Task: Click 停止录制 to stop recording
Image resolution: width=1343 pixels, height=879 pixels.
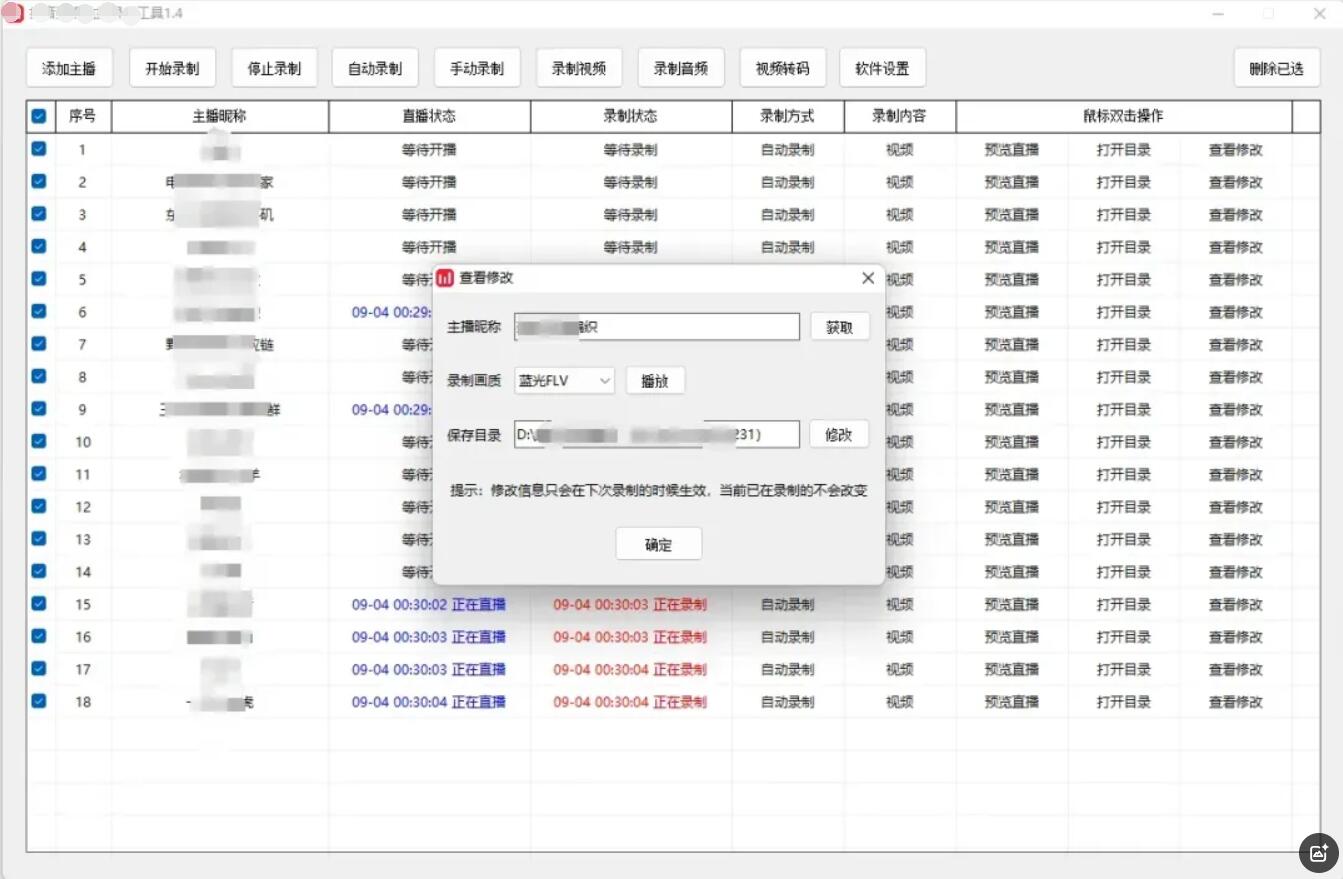Action: (274, 67)
